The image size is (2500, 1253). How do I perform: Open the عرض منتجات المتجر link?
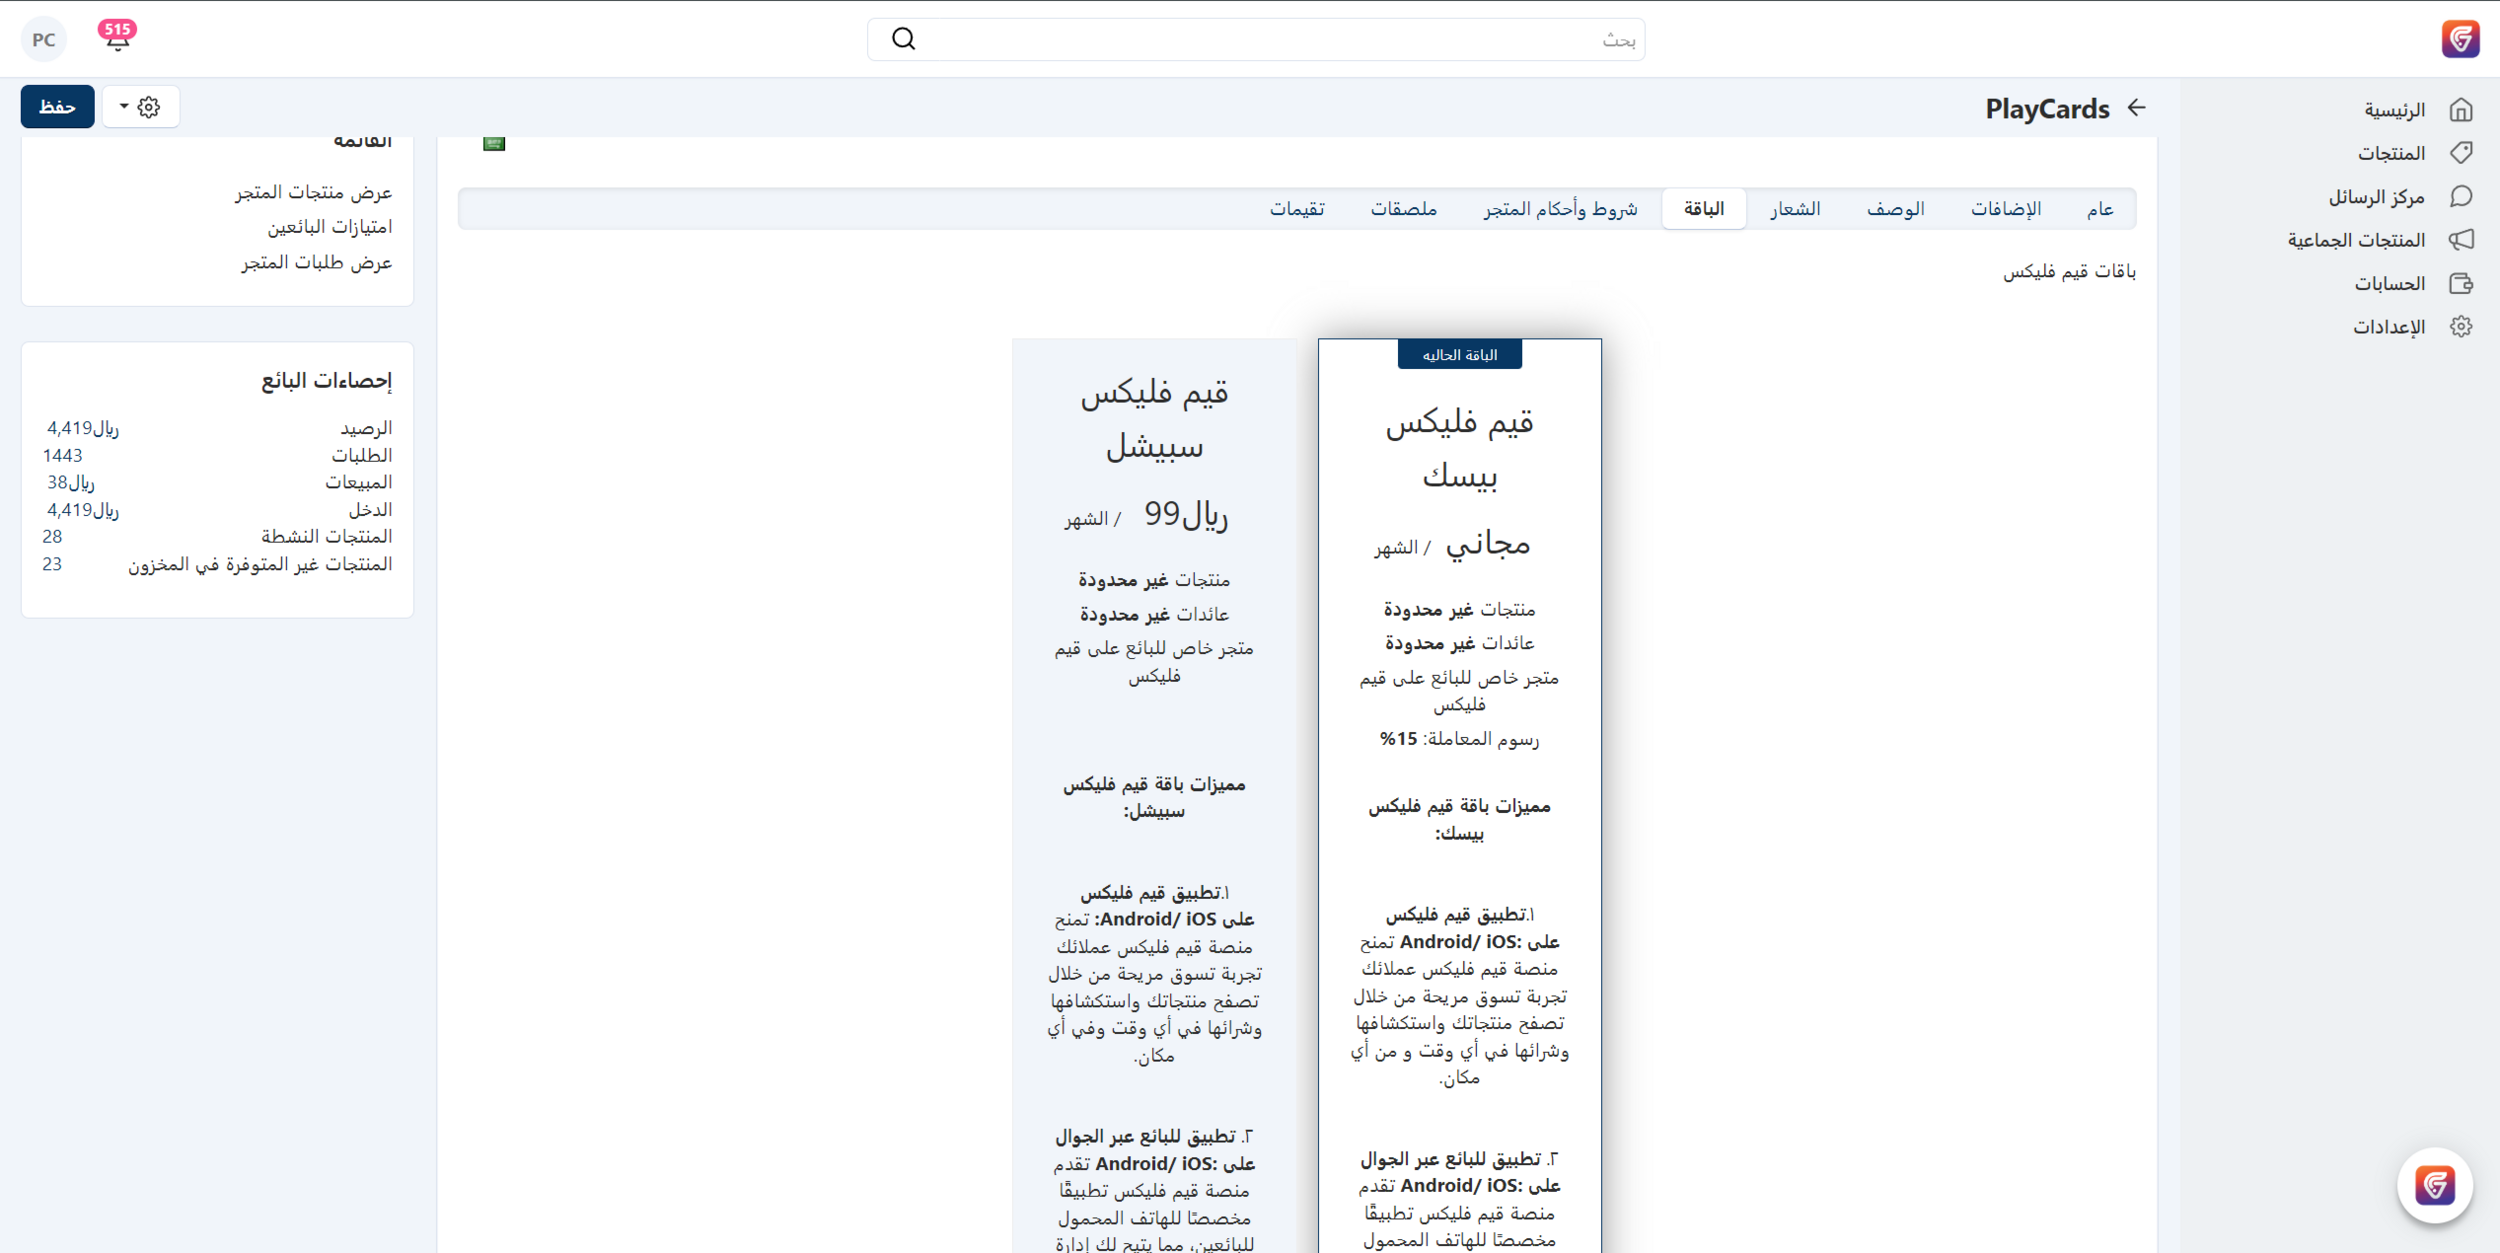coord(313,192)
